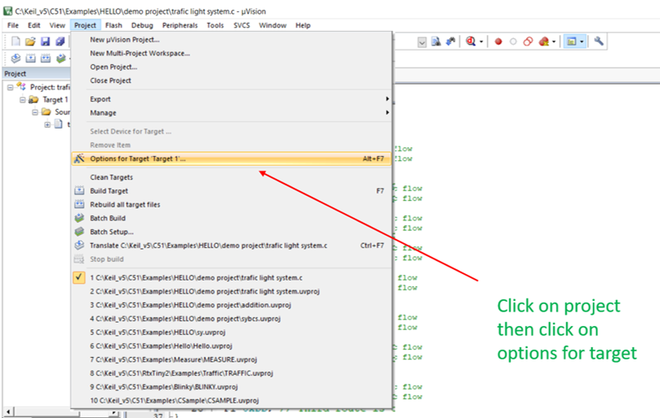The height and width of the screenshot is (418, 660).
Task: Open the Peripherals menu
Action: click(x=180, y=25)
